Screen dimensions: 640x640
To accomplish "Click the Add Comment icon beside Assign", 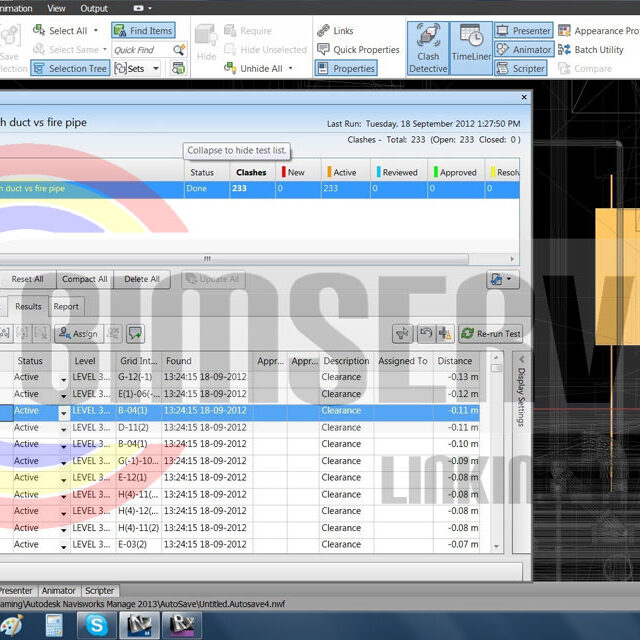I will [x=135, y=333].
